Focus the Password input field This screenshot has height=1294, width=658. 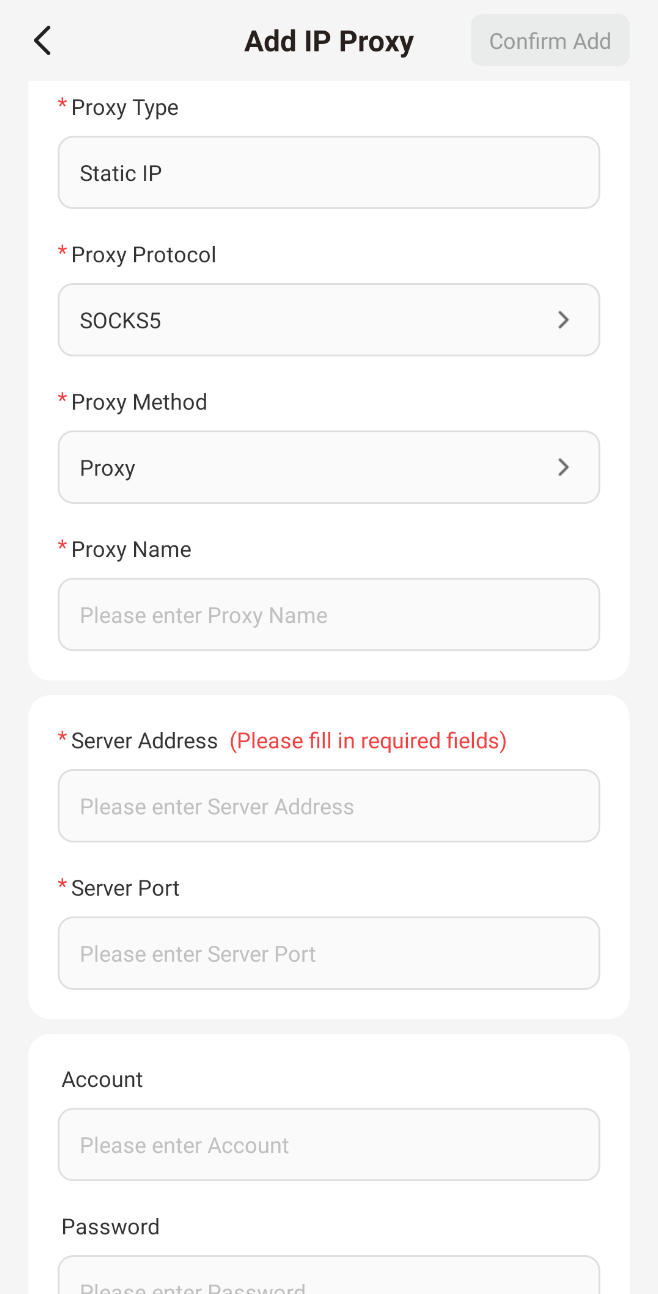tap(328, 1280)
